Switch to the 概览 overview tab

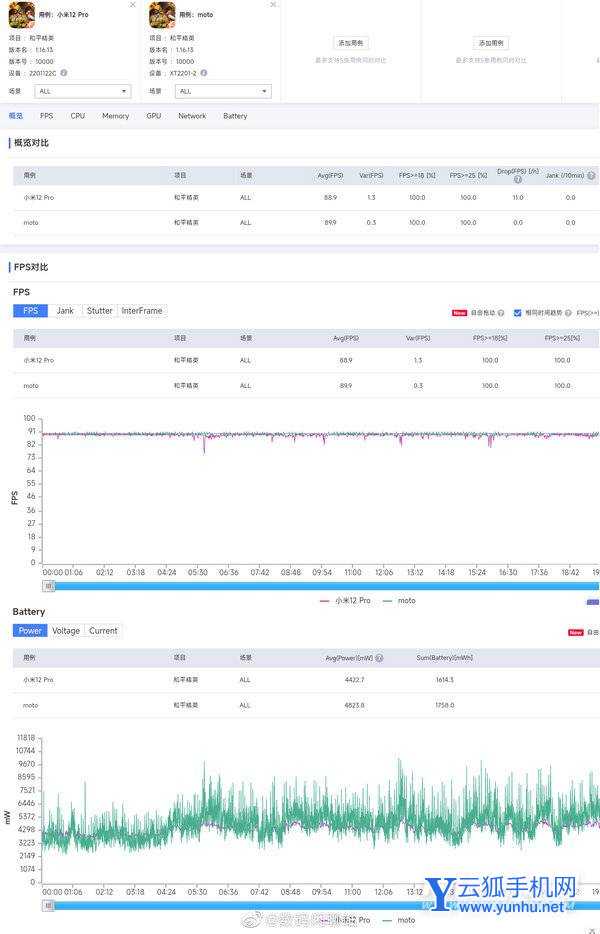(x=15, y=116)
